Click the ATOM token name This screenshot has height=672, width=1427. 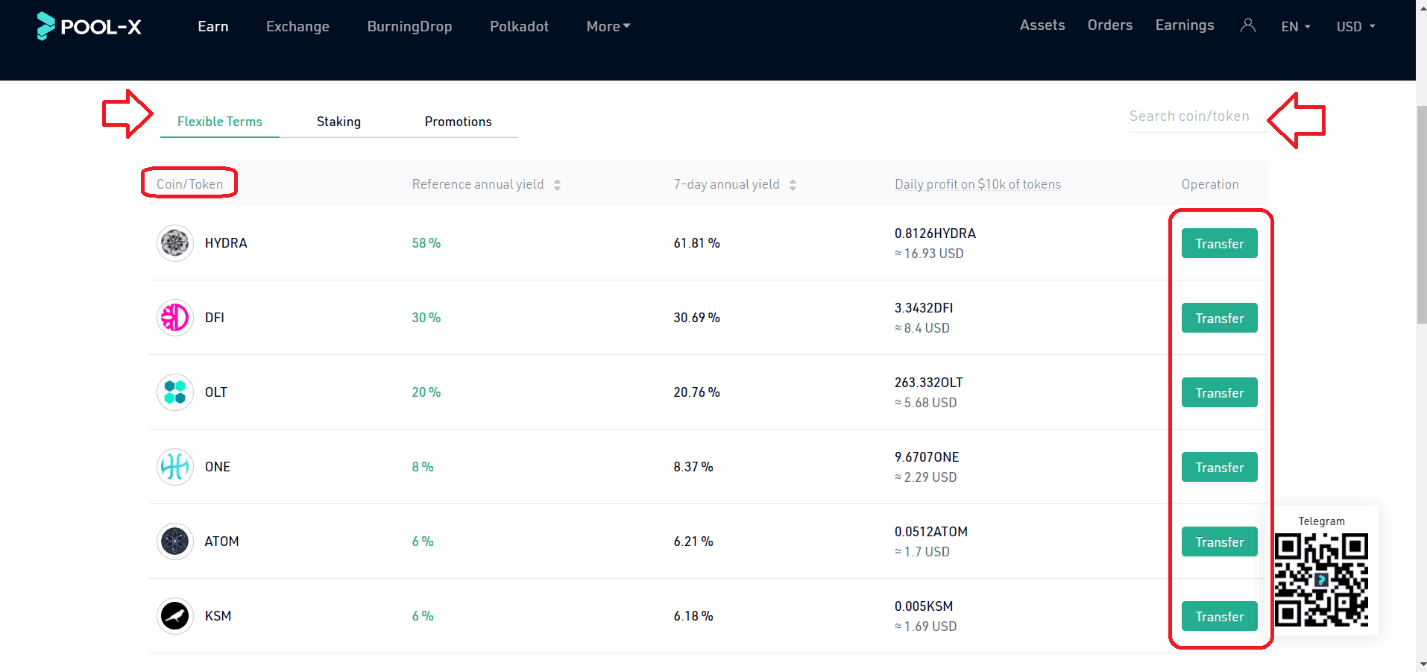click(x=222, y=541)
